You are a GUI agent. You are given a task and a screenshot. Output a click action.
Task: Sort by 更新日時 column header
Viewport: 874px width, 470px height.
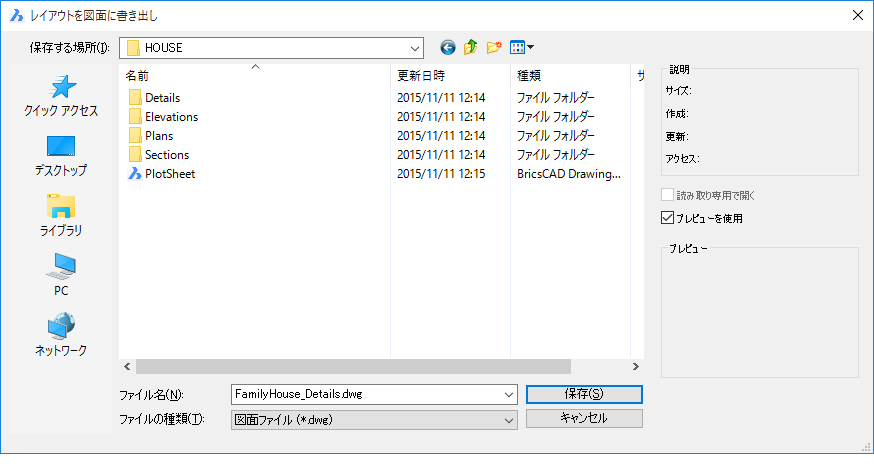tap(450, 75)
